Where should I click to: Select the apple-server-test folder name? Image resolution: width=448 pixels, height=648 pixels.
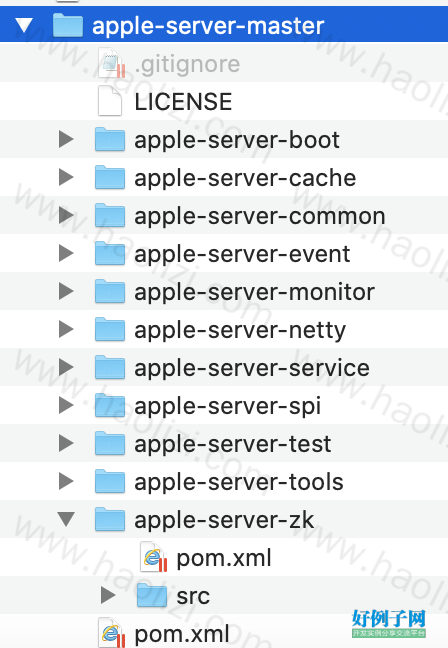pos(233,444)
